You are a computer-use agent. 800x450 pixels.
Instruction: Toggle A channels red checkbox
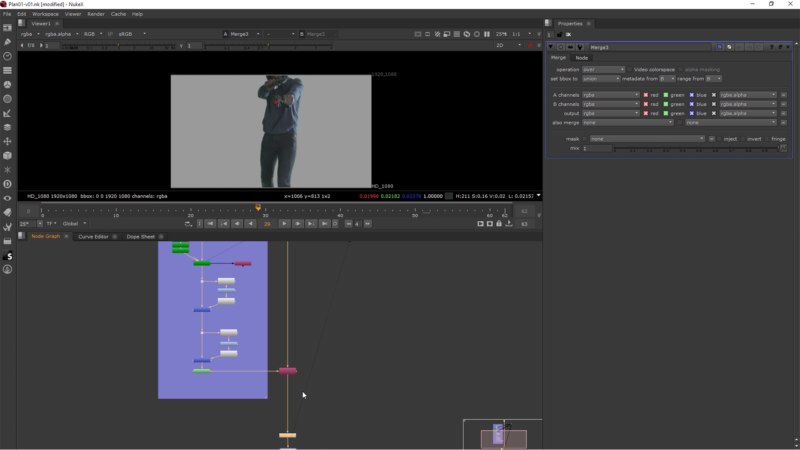pyautogui.click(x=645, y=95)
